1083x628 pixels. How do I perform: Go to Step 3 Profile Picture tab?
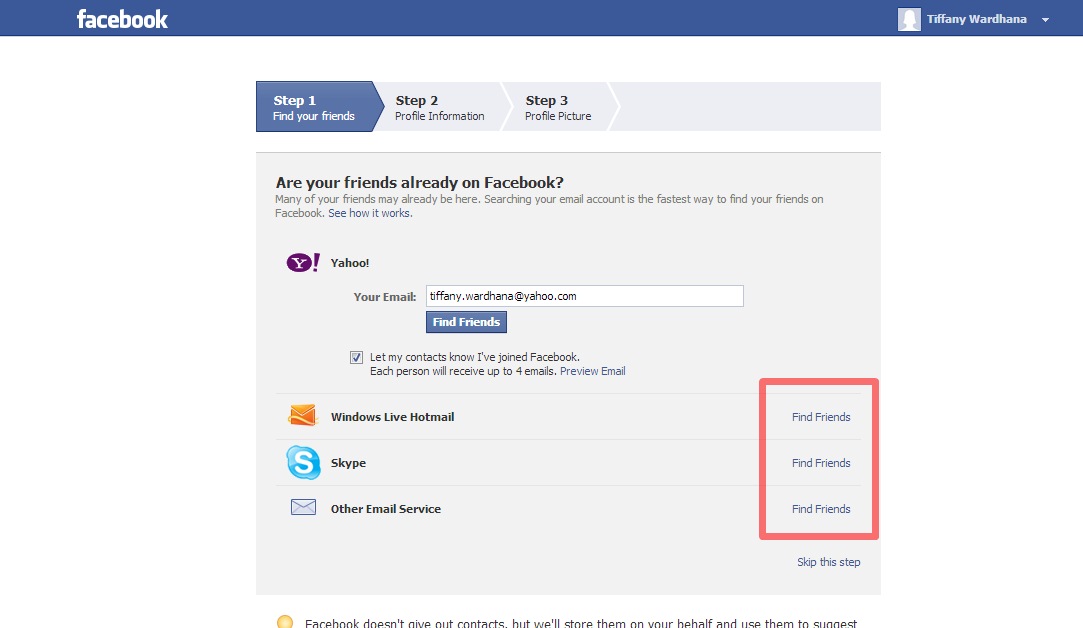click(x=558, y=107)
